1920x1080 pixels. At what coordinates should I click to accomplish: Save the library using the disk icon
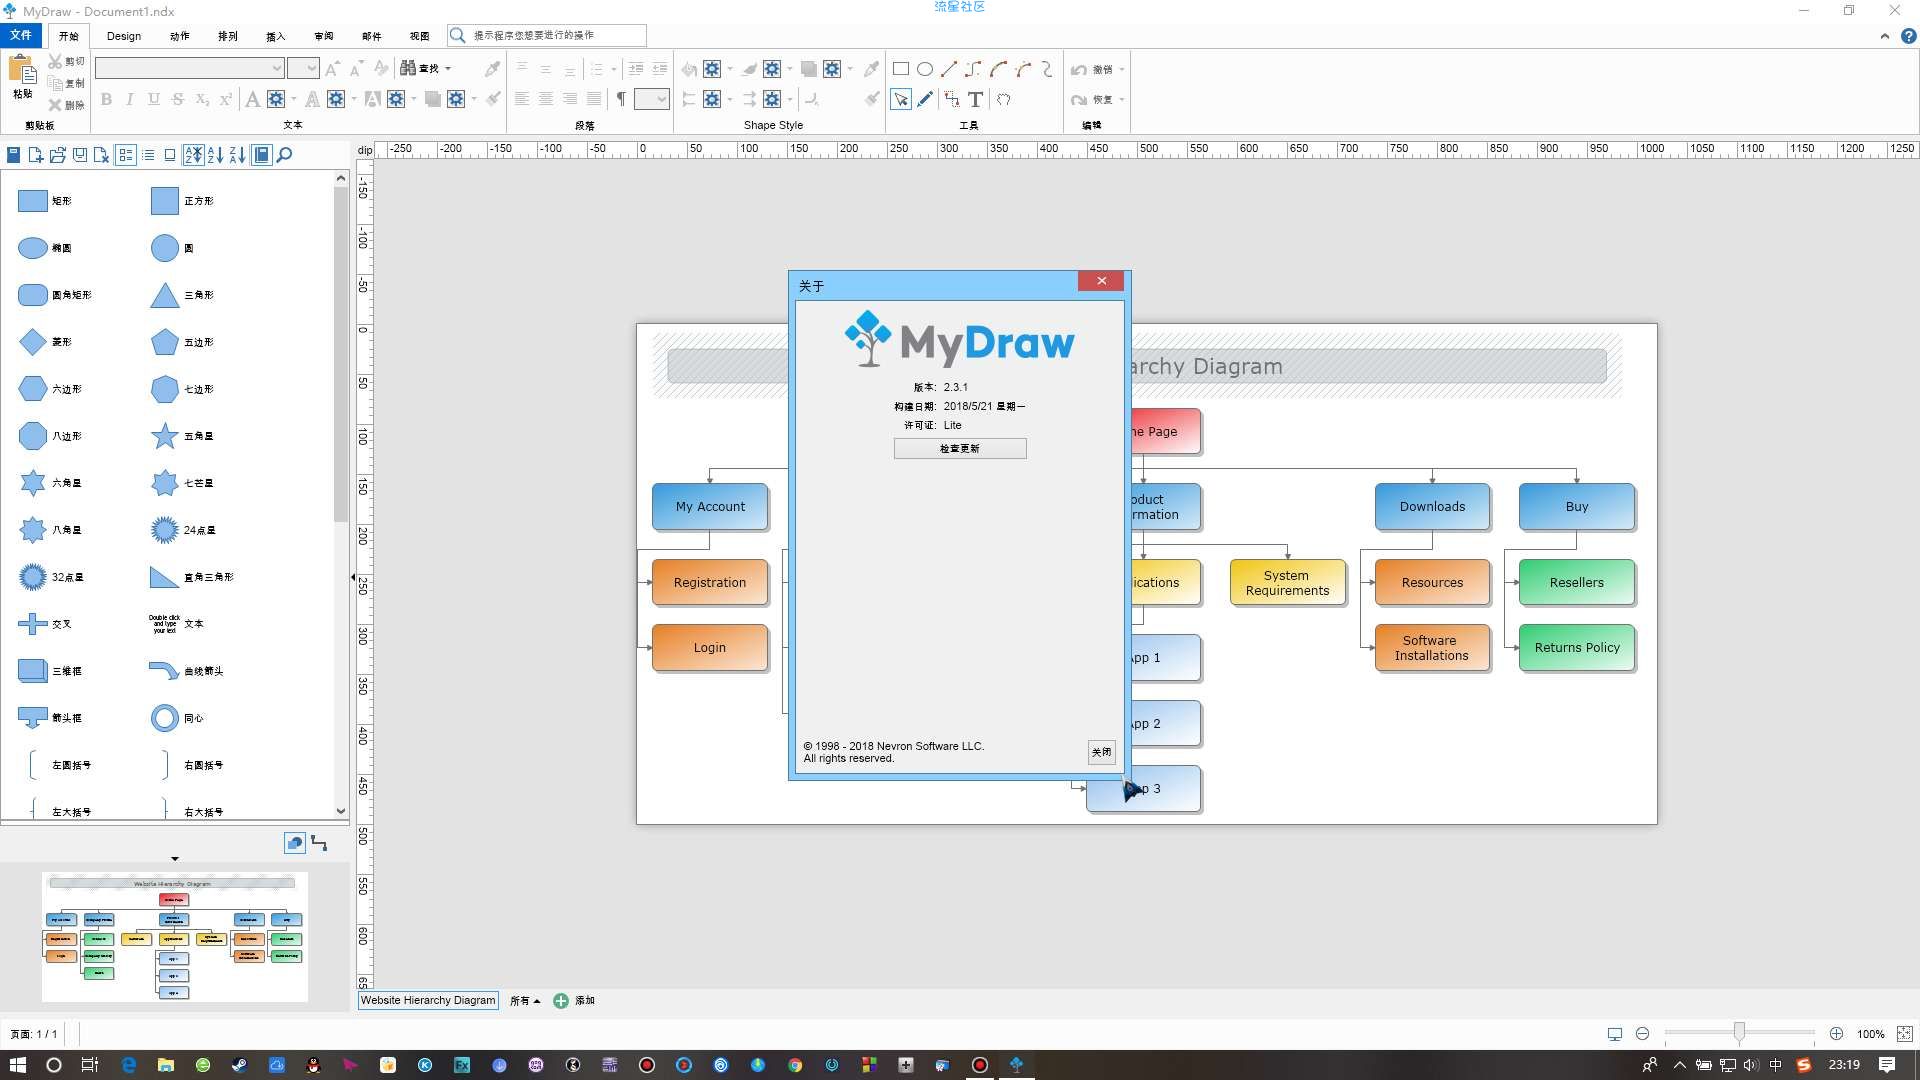pyautogui.click(x=80, y=155)
